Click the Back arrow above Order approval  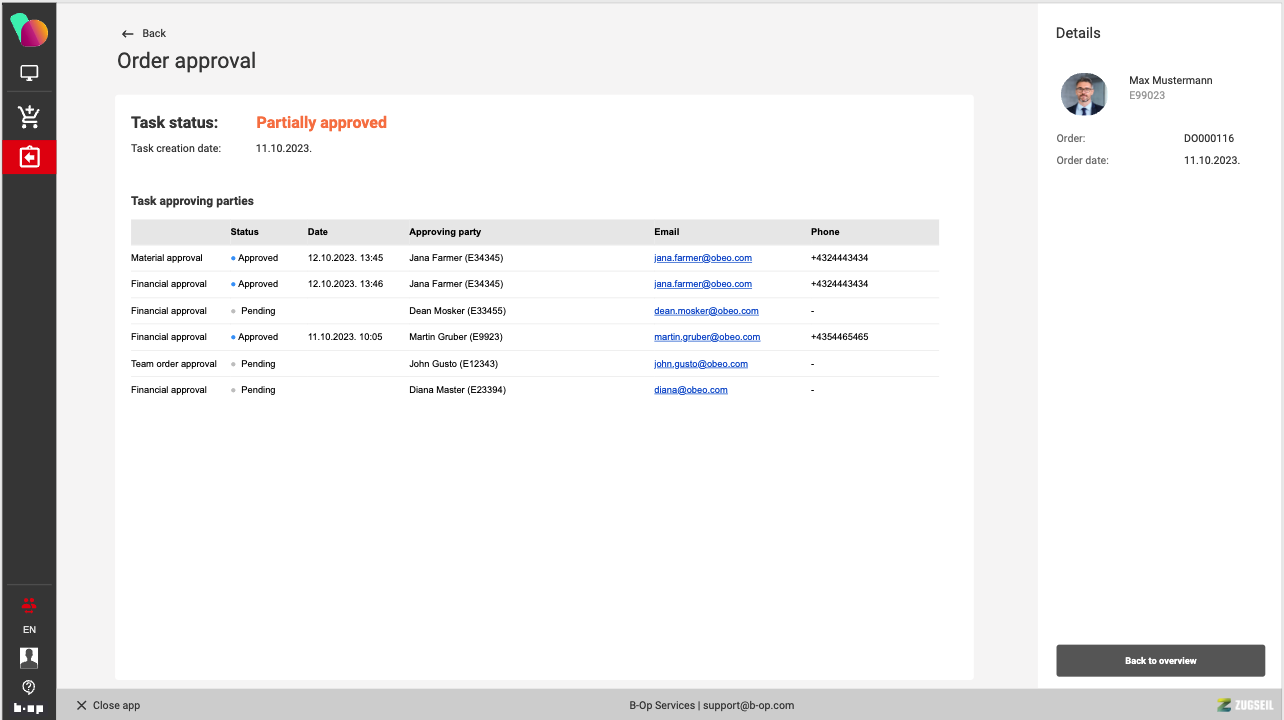coord(143,33)
